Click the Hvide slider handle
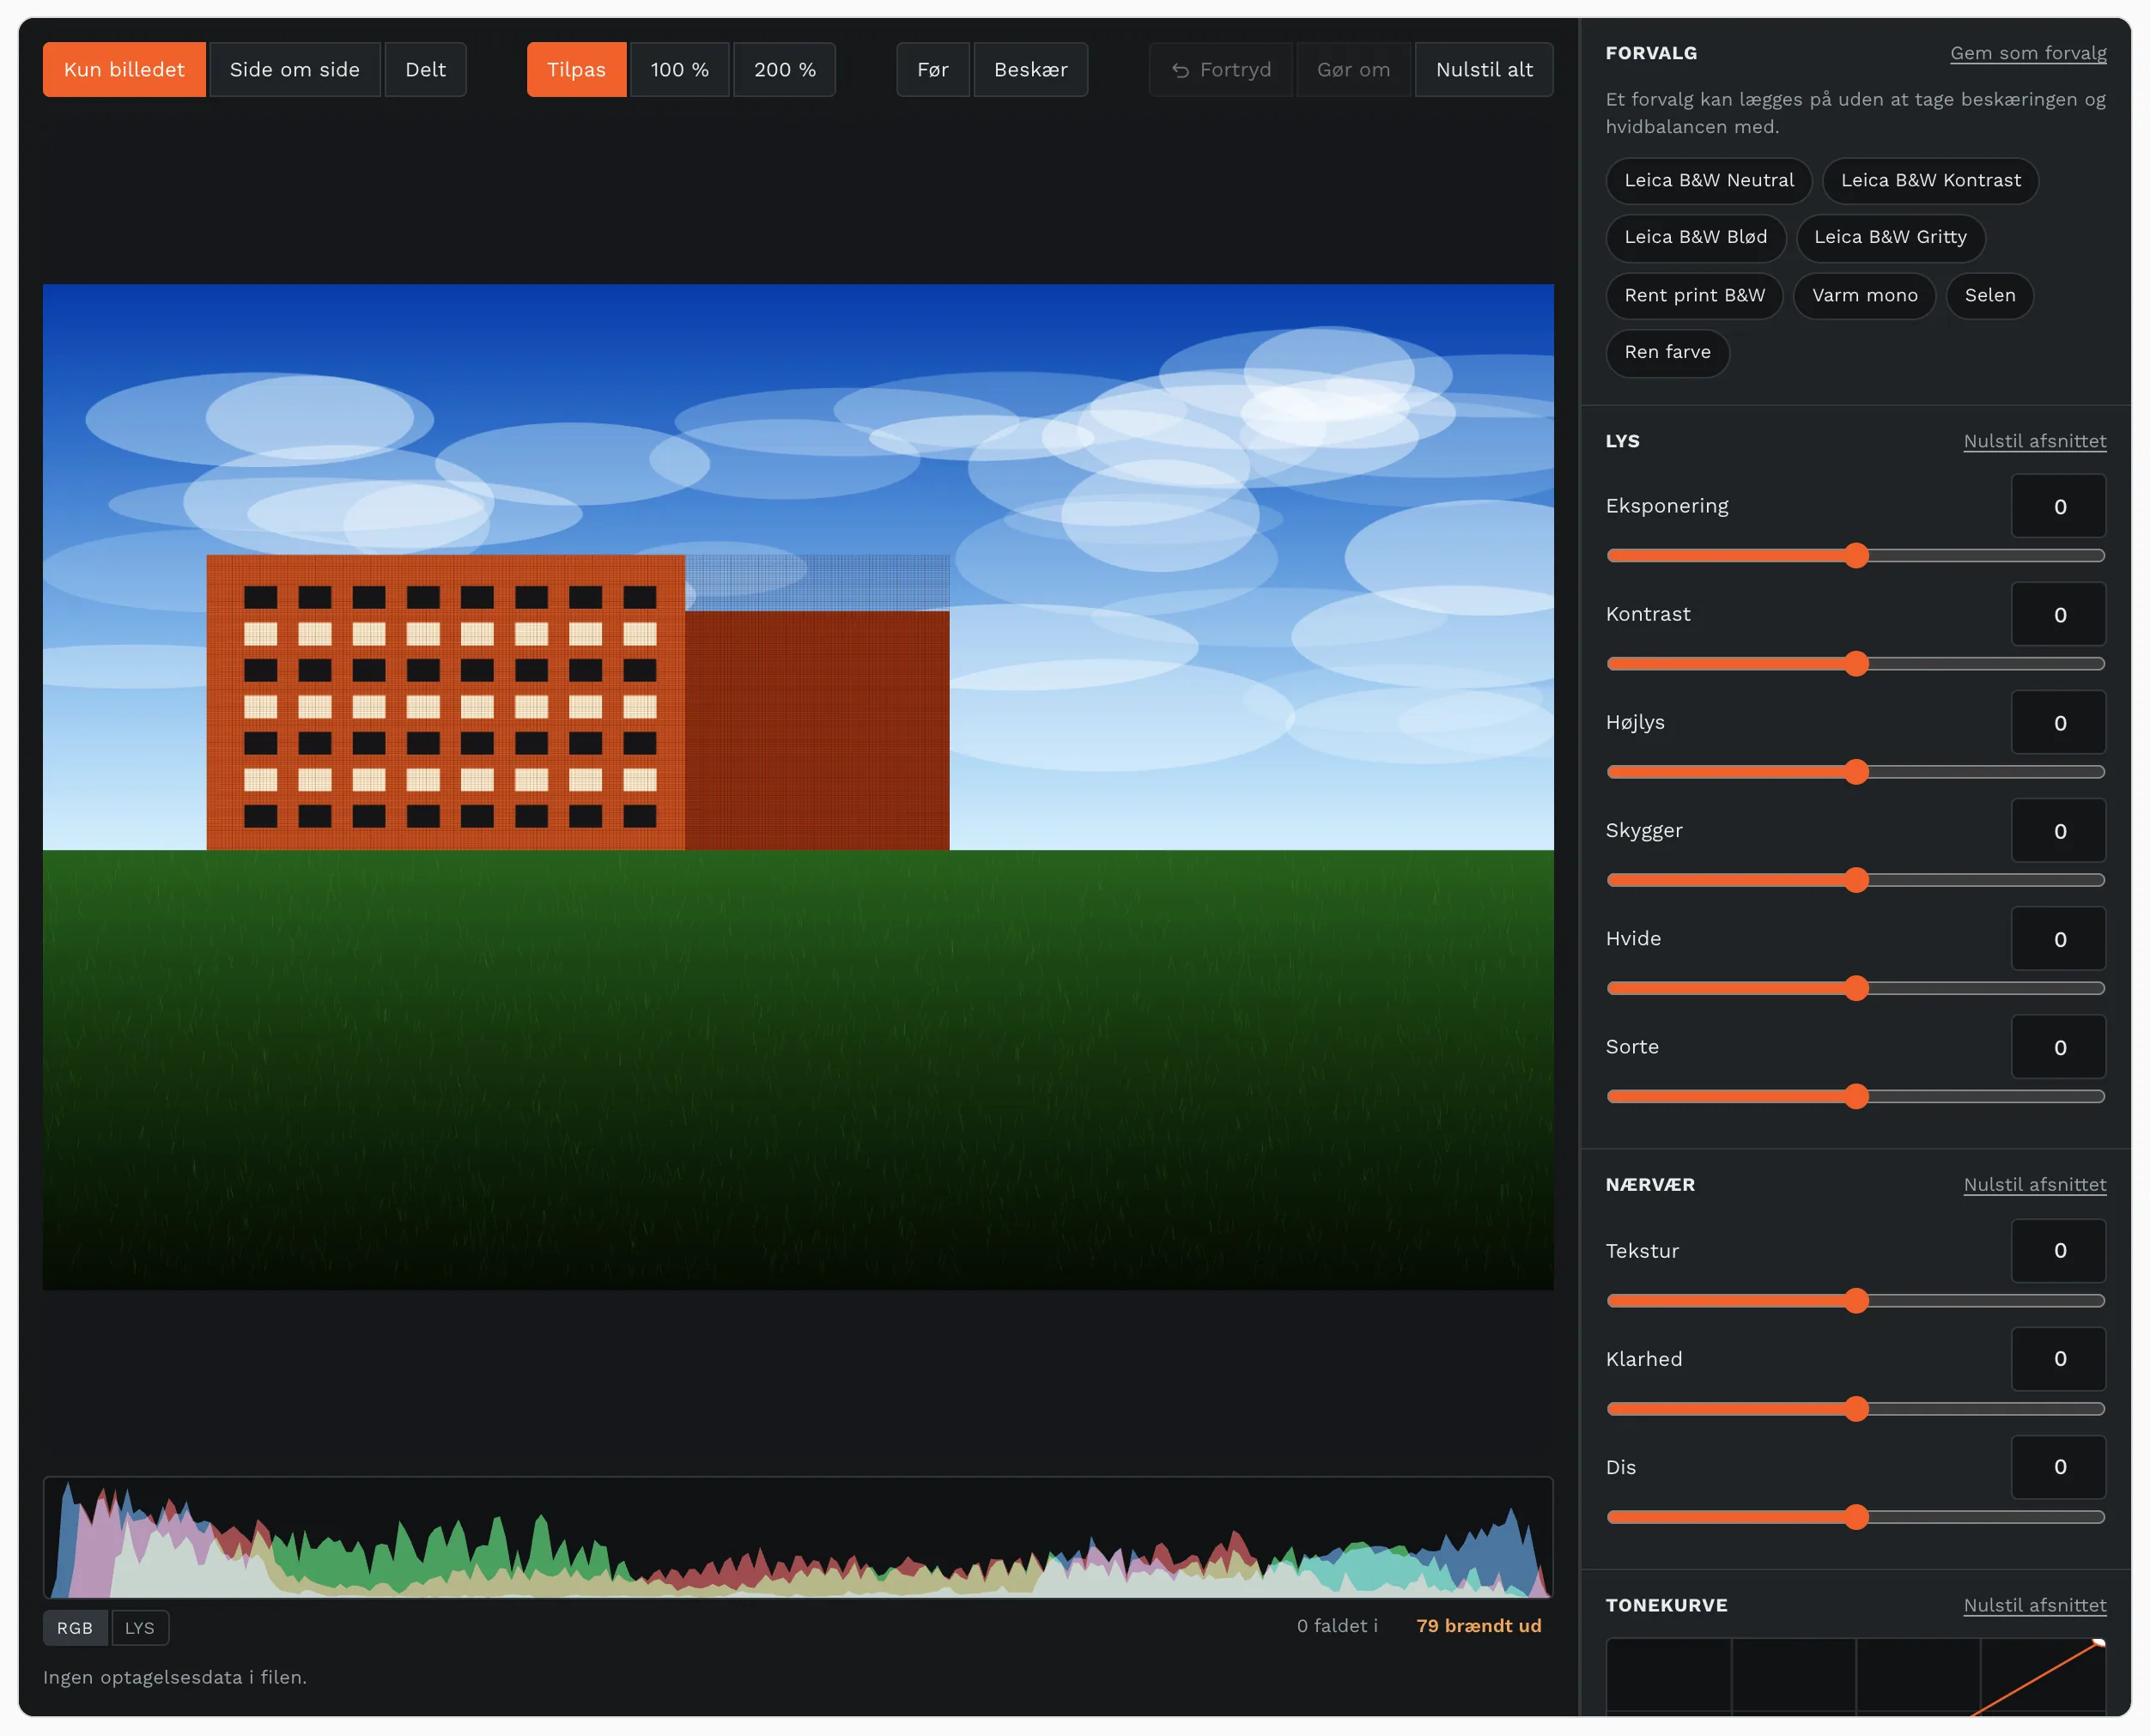The image size is (2150, 1736). (x=1856, y=988)
